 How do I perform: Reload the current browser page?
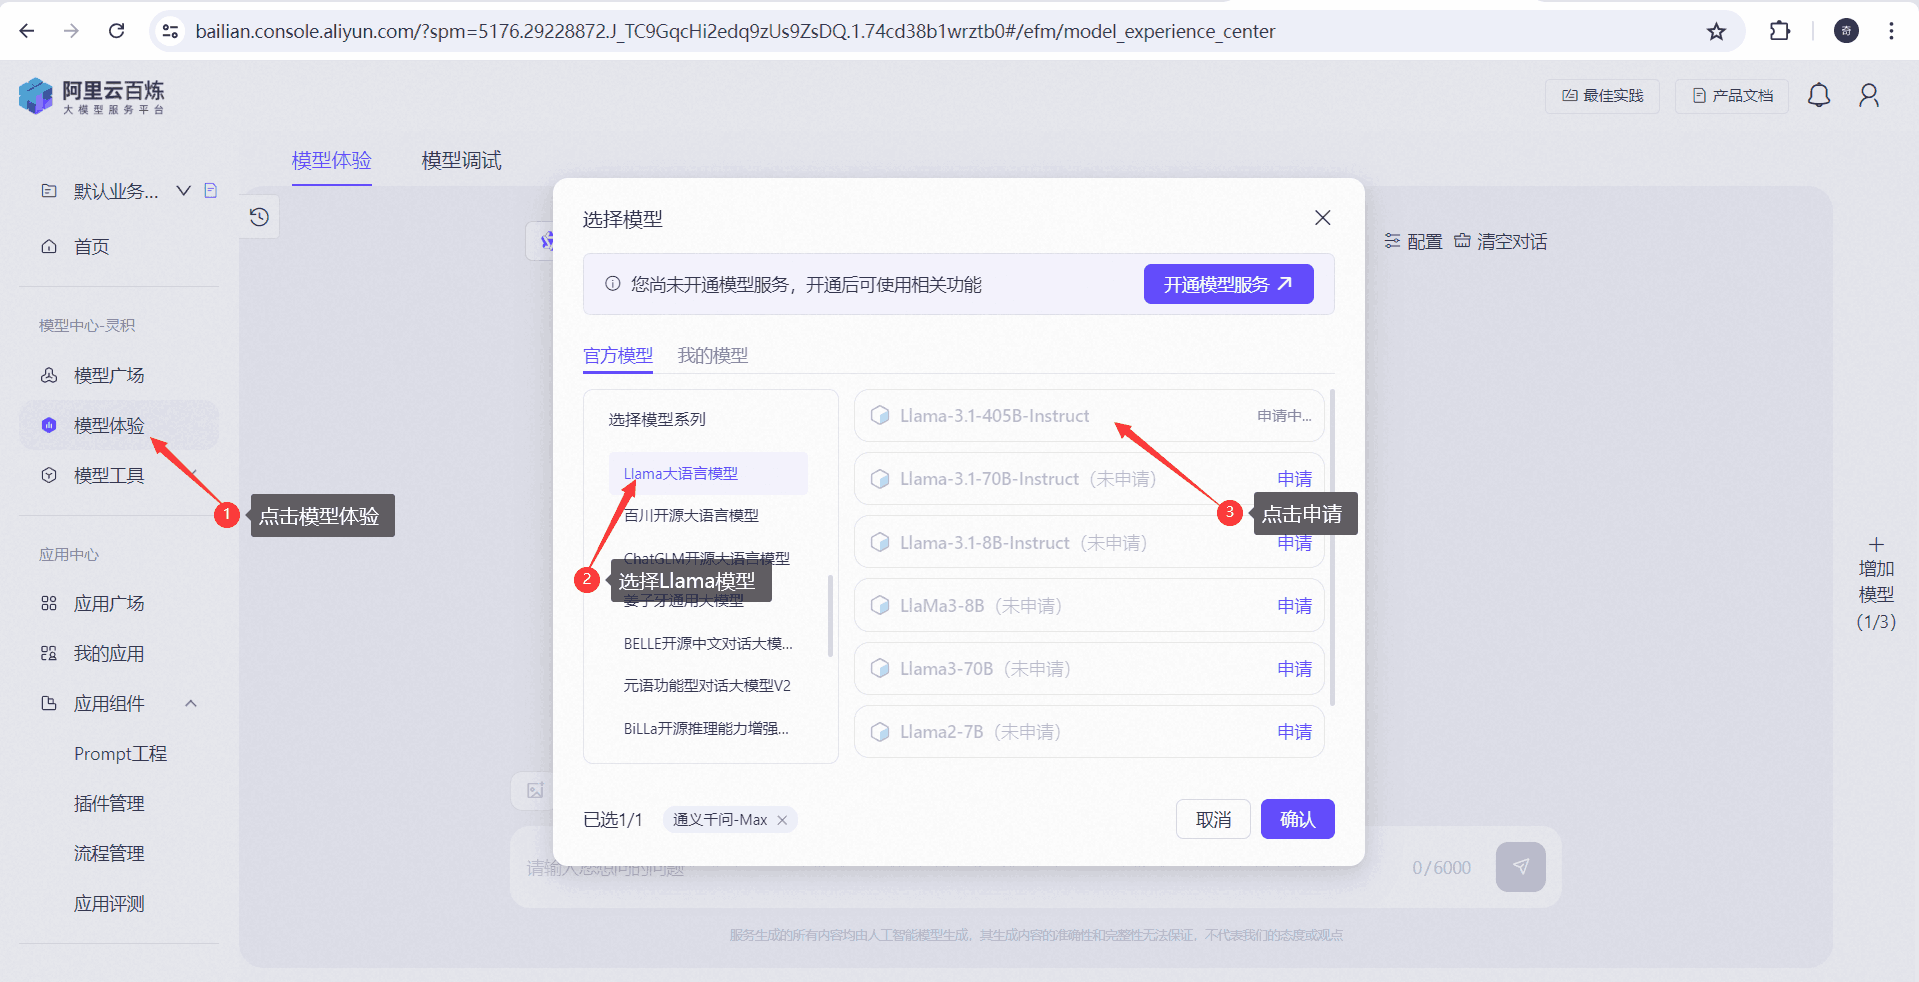coord(117,31)
